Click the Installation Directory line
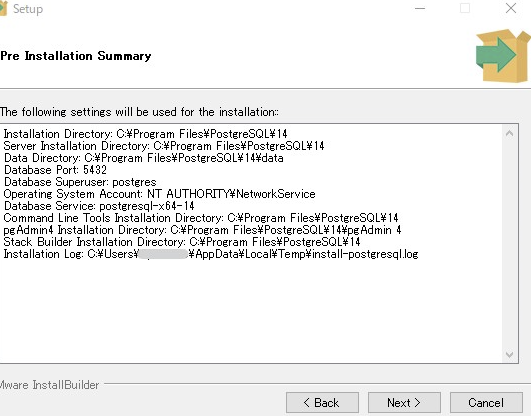This screenshot has height=416, width=531. 145,134
